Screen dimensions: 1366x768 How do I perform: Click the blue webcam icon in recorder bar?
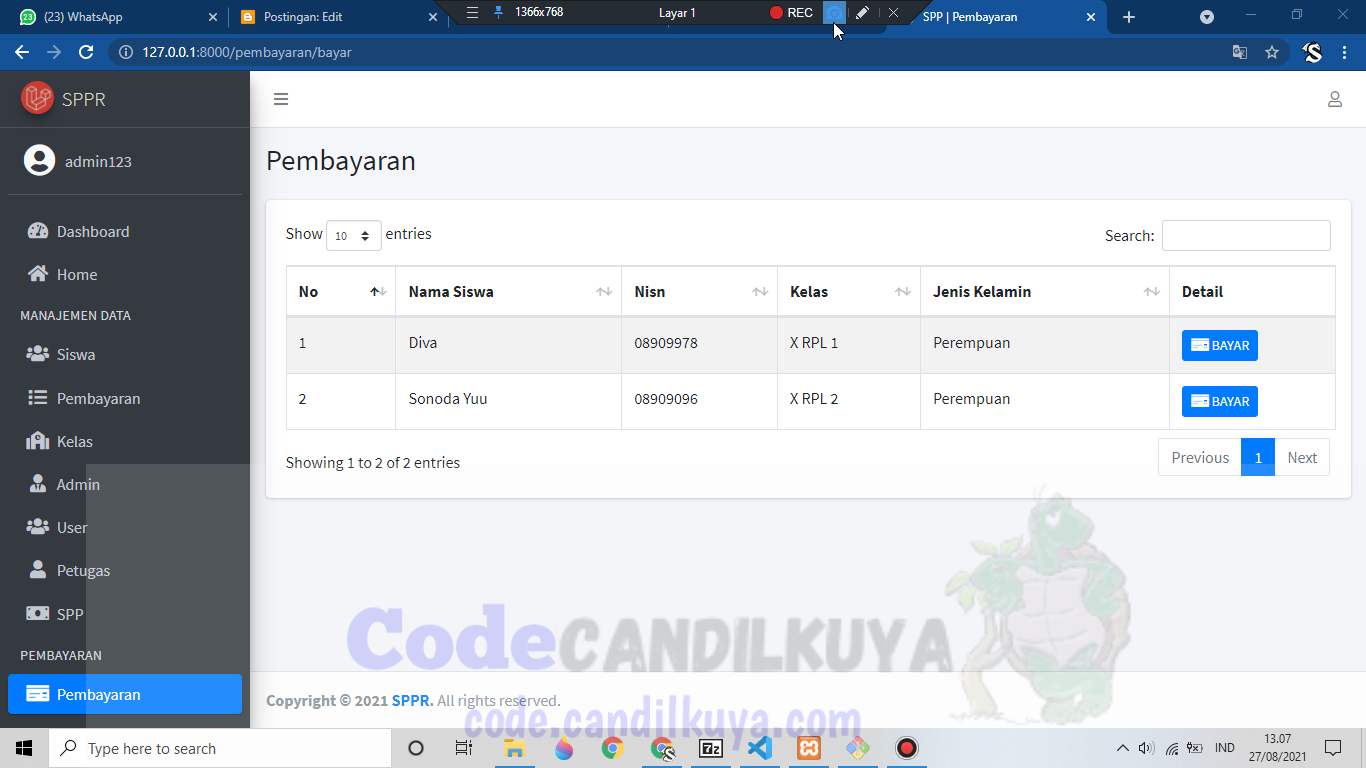pyautogui.click(x=833, y=12)
